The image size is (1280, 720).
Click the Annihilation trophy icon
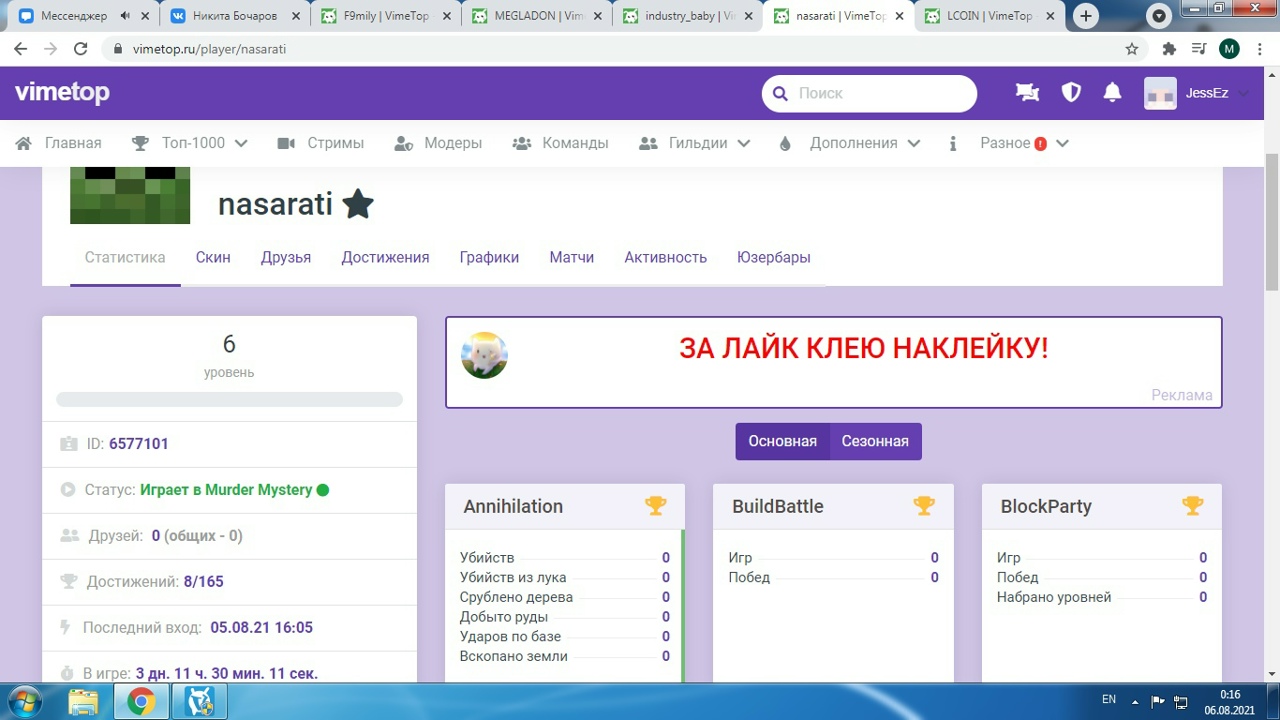point(655,506)
